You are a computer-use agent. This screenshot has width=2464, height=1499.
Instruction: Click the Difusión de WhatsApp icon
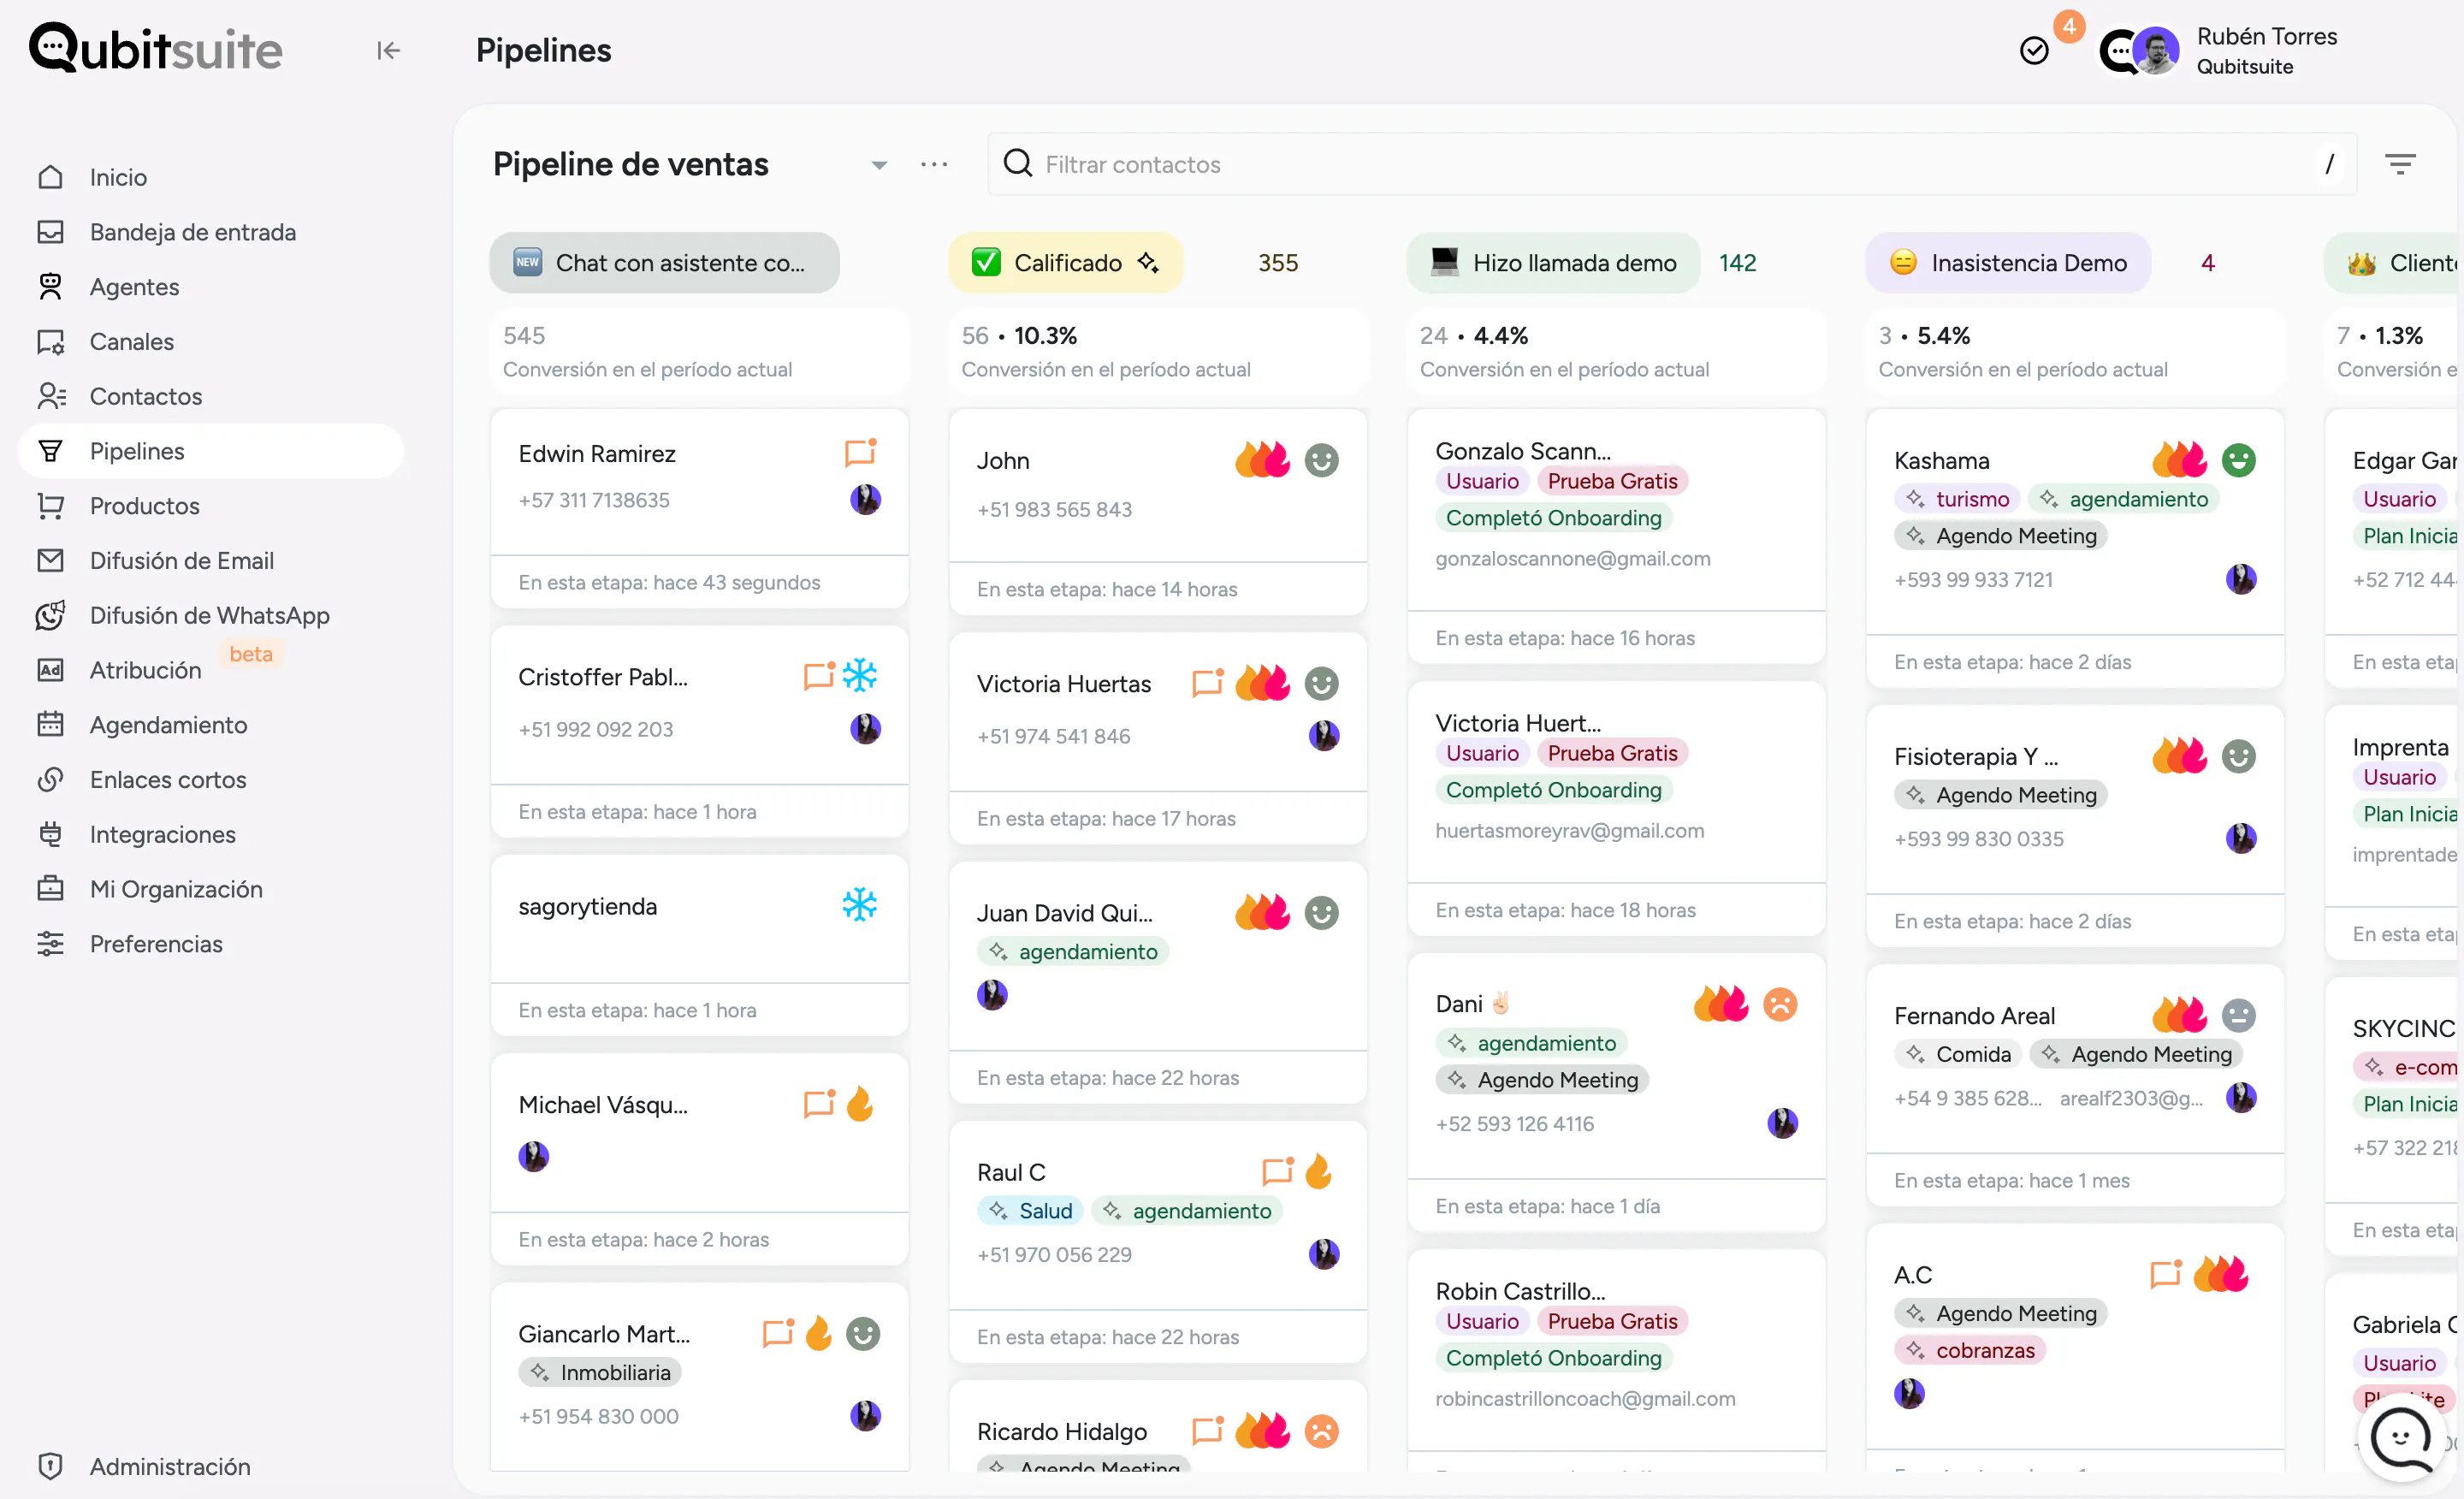coord(51,615)
